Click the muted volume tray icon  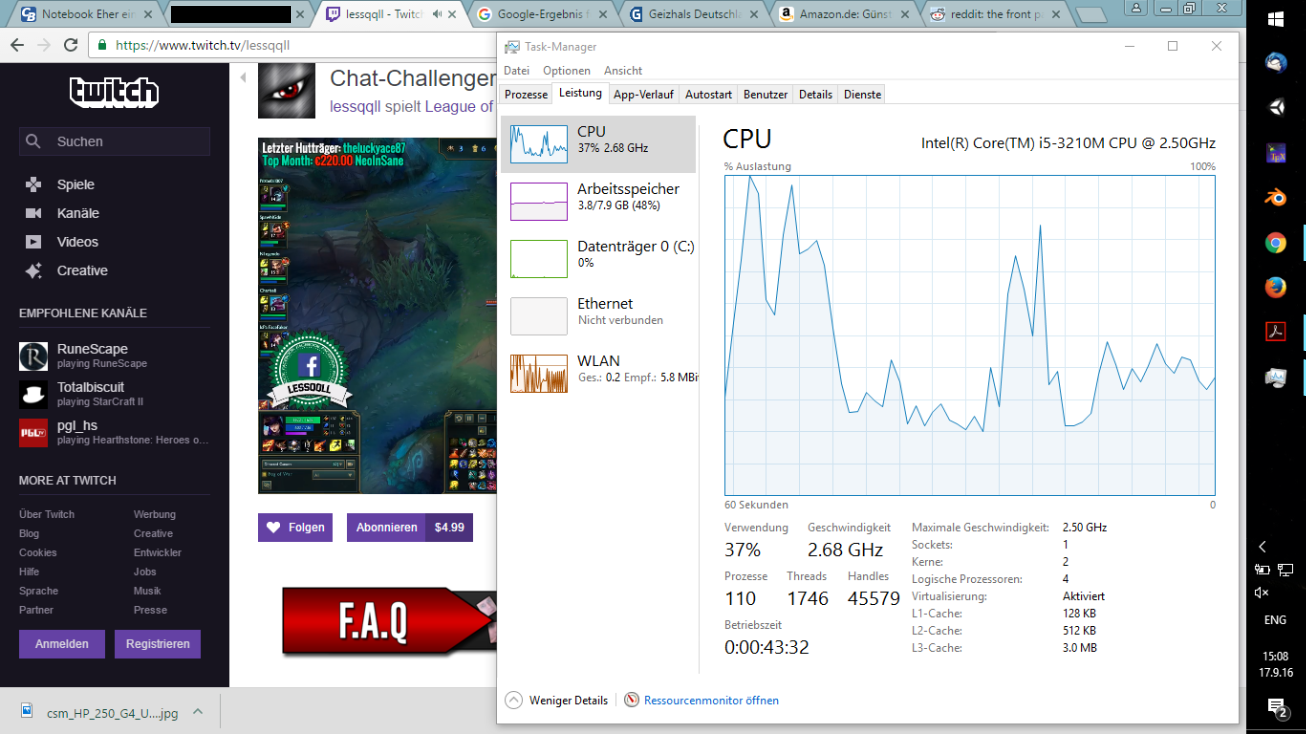click(1263, 592)
